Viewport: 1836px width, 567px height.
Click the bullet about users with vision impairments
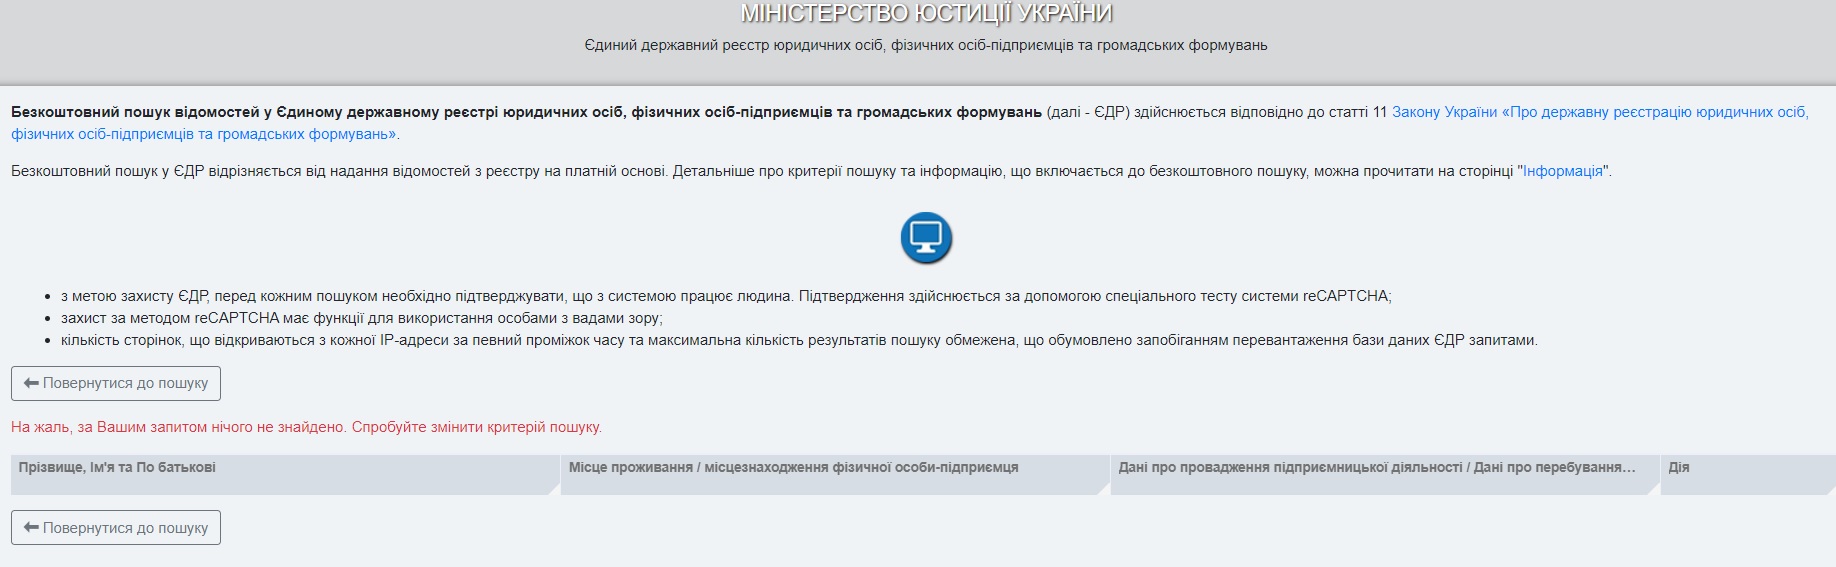click(x=361, y=318)
